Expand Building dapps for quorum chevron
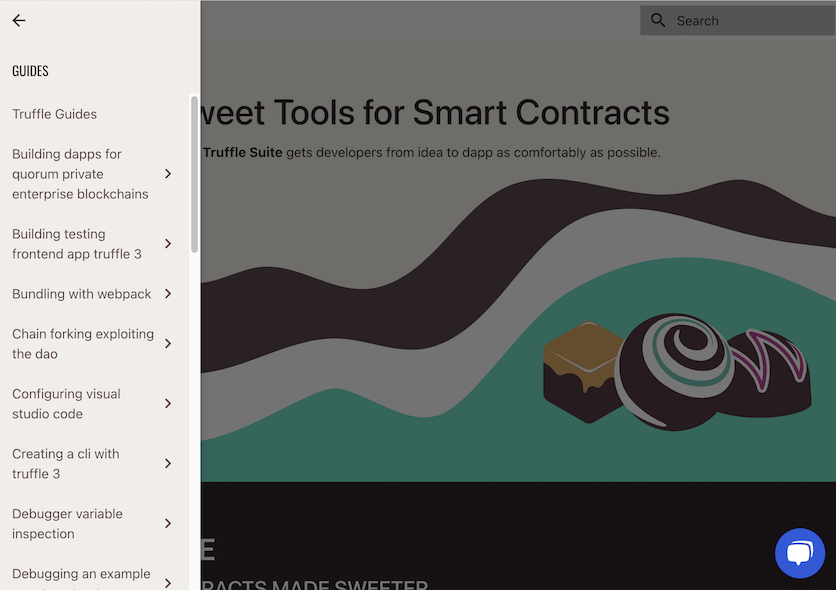Image resolution: width=836 pixels, height=590 pixels. coord(168,174)
